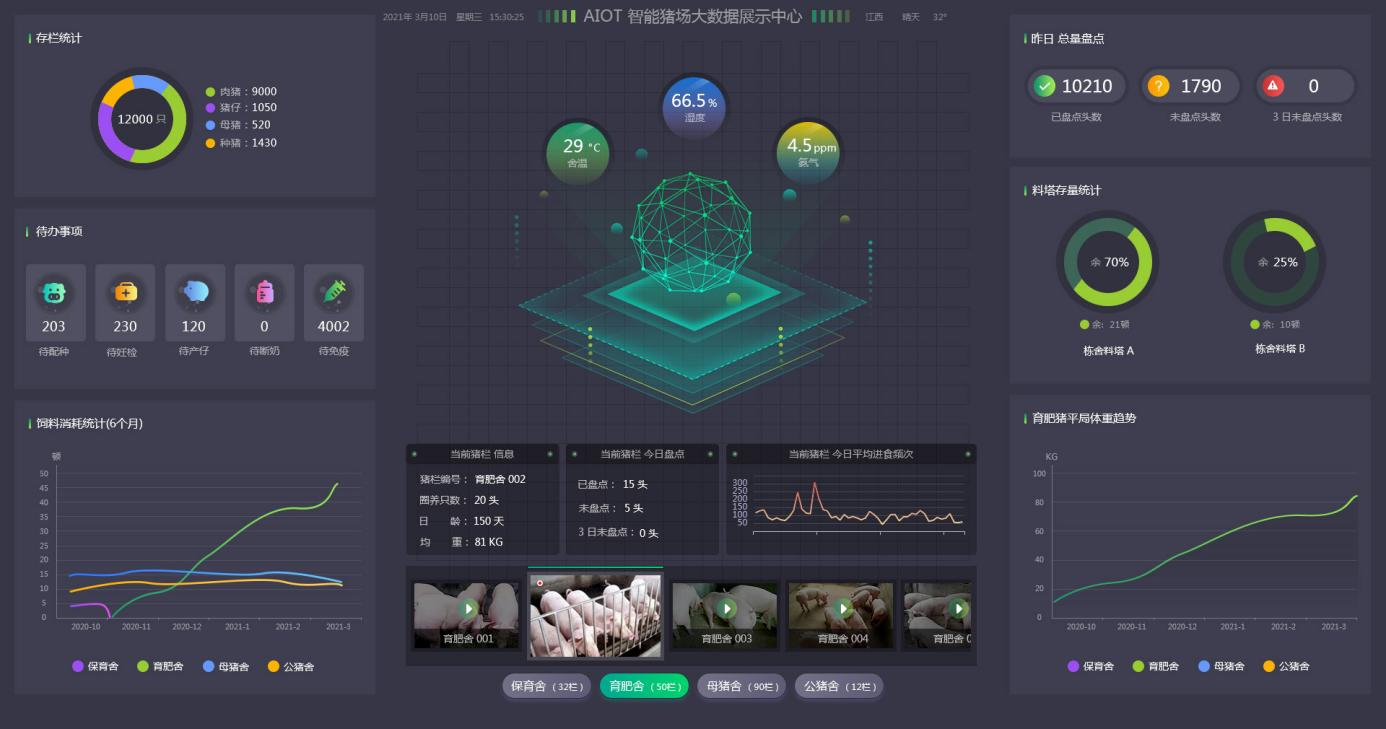Toggle the 肉猪：9000 legend entry

coord(241,92)
